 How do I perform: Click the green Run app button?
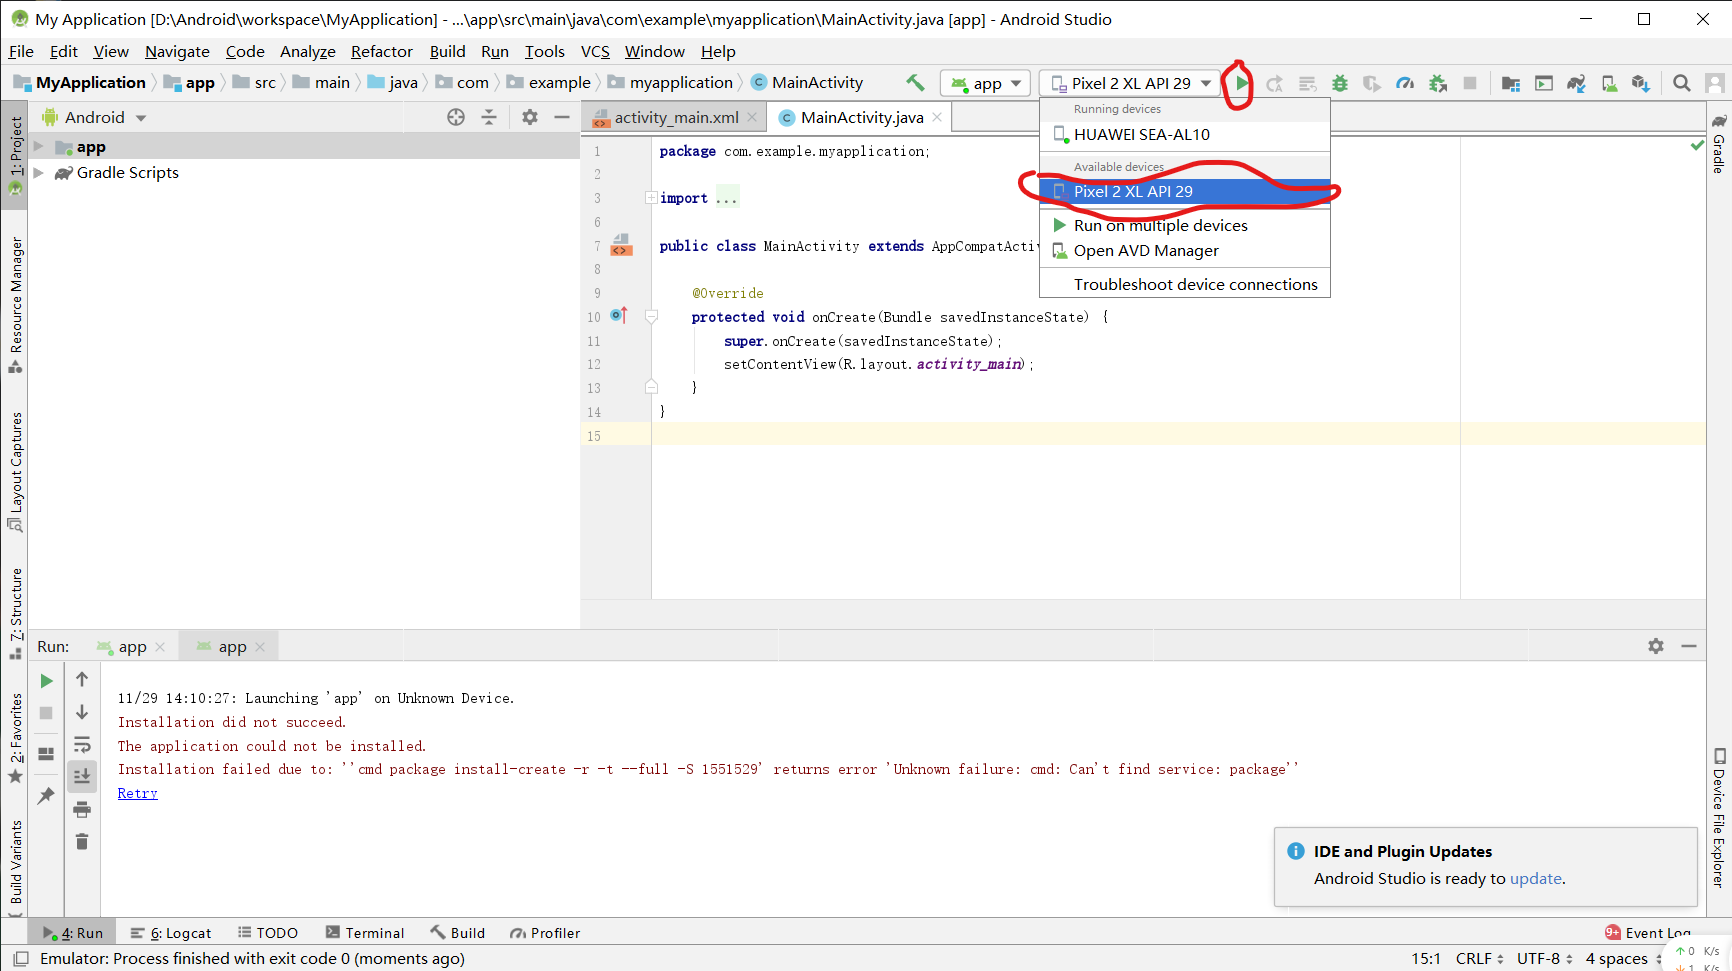(1241, 83)
